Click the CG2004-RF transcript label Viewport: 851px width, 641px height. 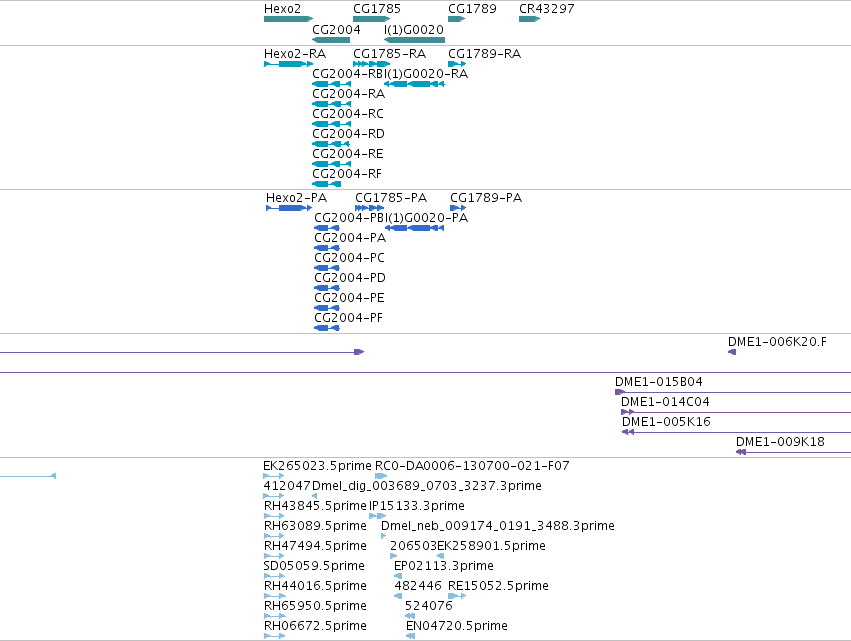point(347,174)
